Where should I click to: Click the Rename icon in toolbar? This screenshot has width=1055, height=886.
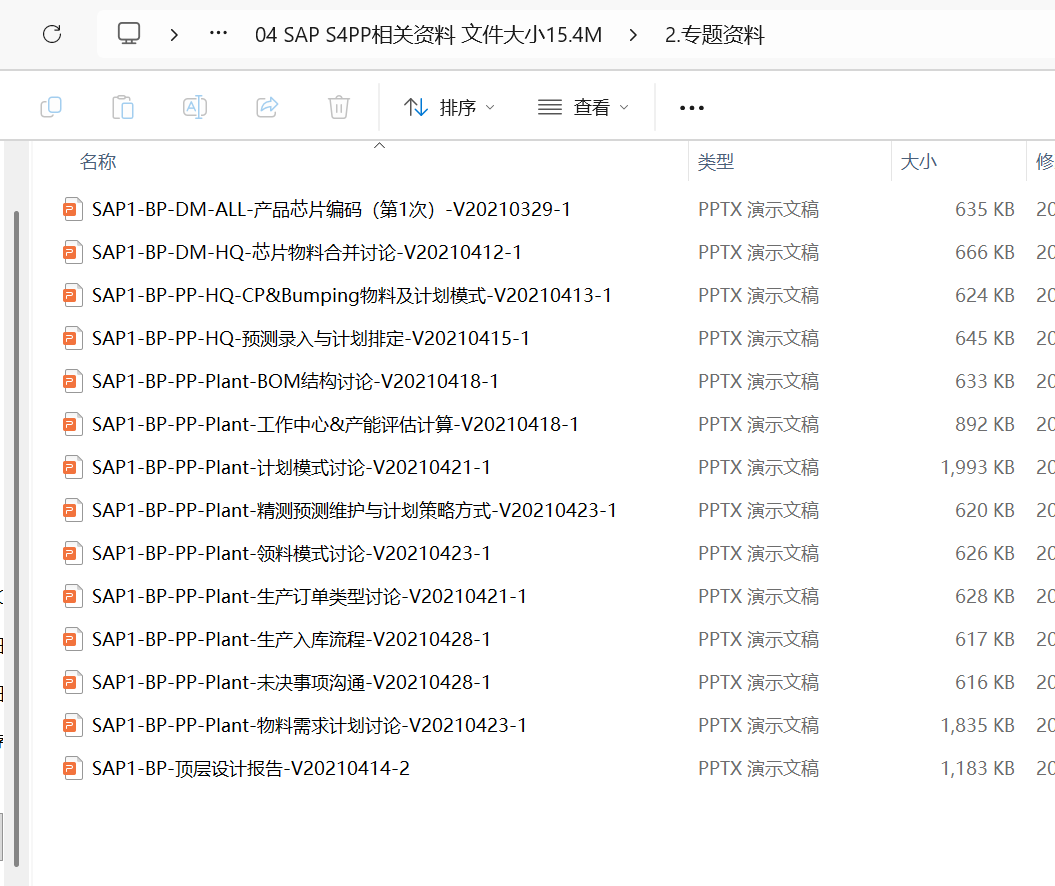[x=195, y=107]
